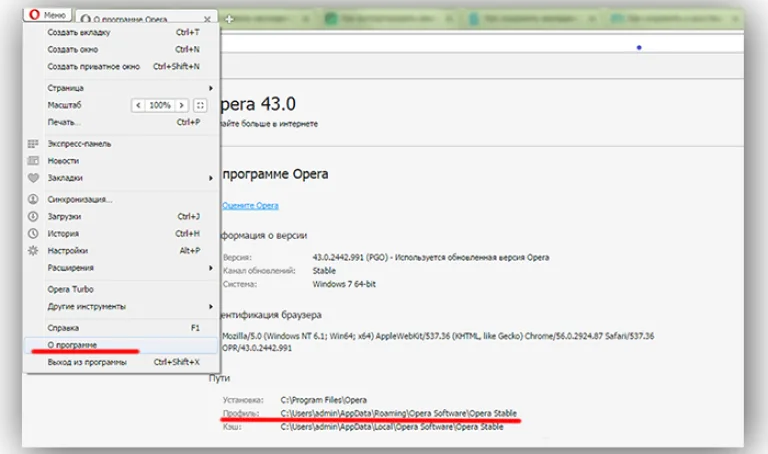Viewport: 768px width, 454px height.
Task: Open История menu item
Action: tap(122, 234)
